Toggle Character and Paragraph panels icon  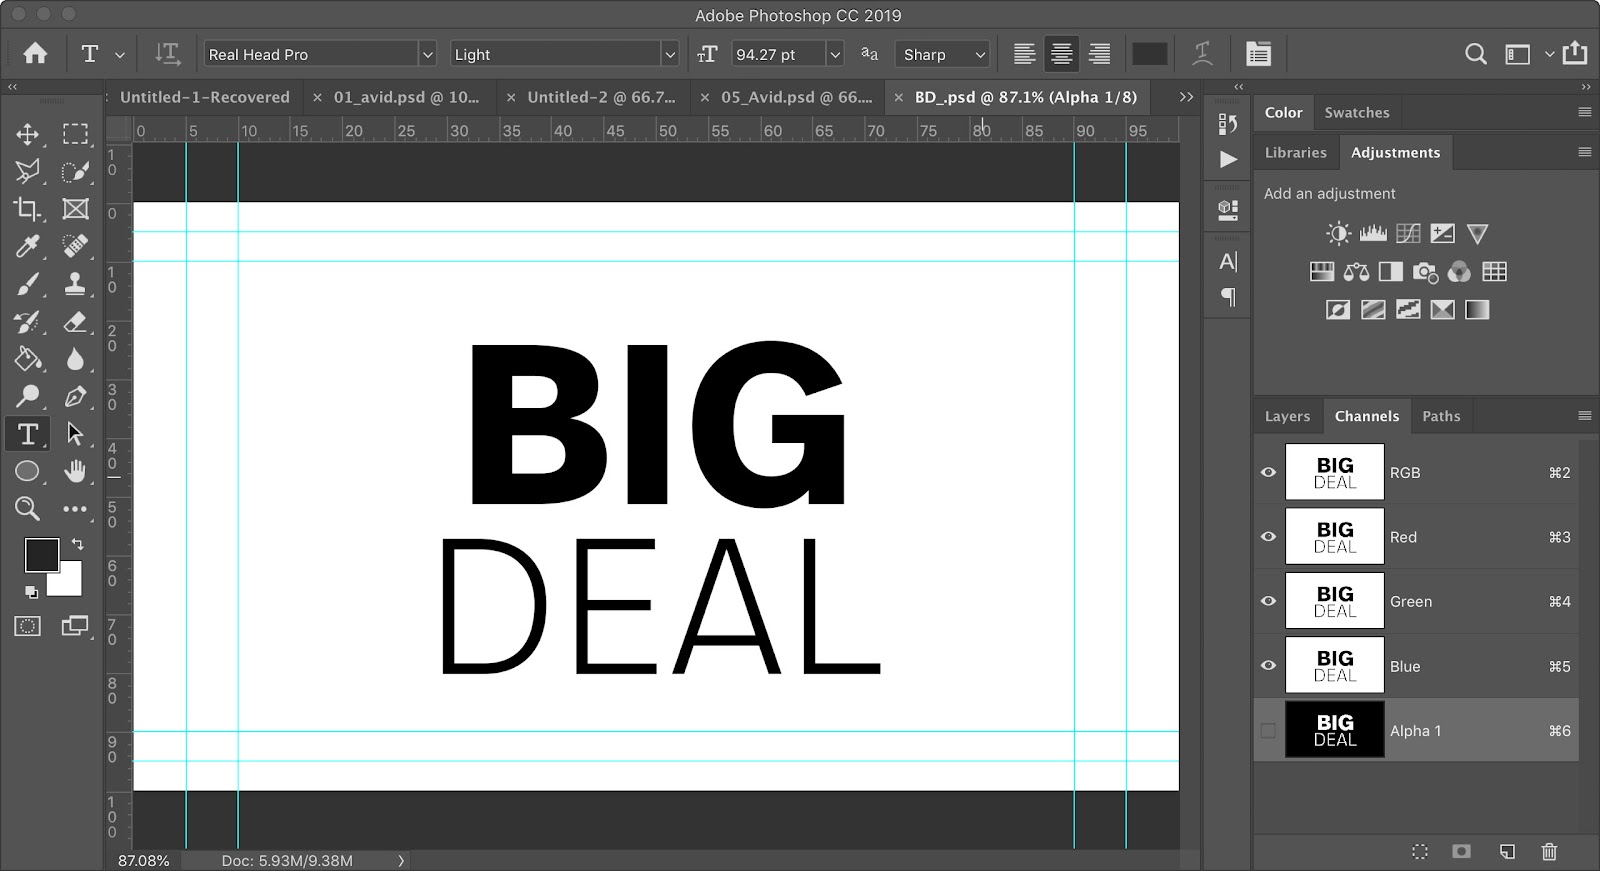coord(1258,54)
